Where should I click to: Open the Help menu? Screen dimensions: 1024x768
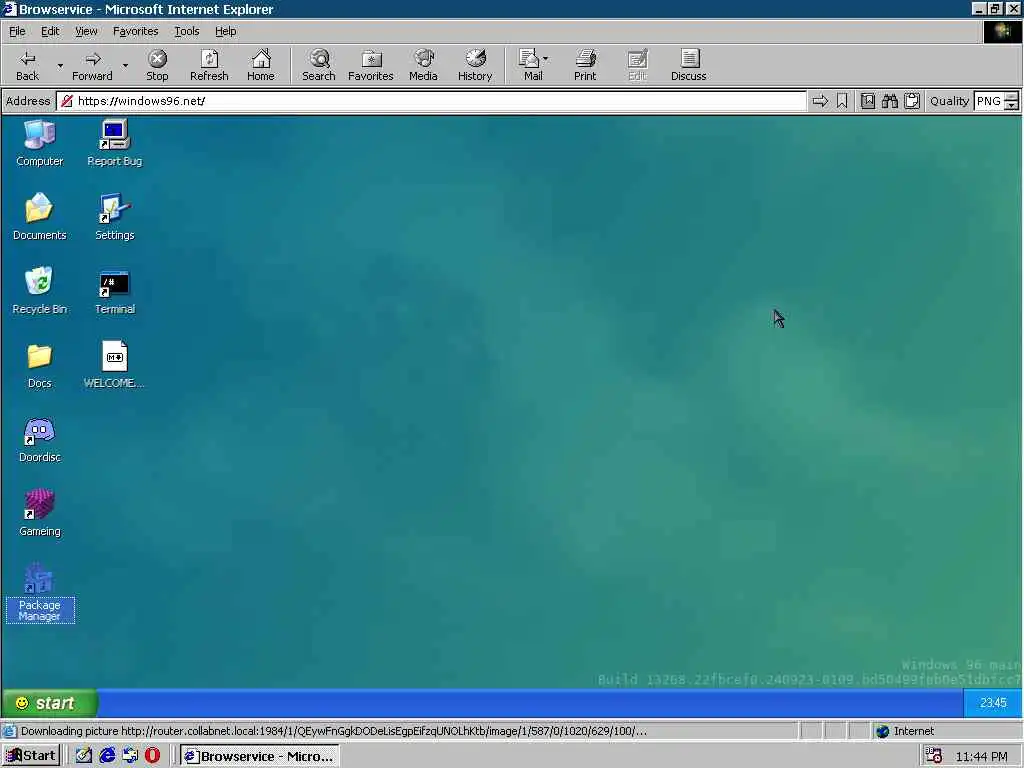tap(225, 31)
